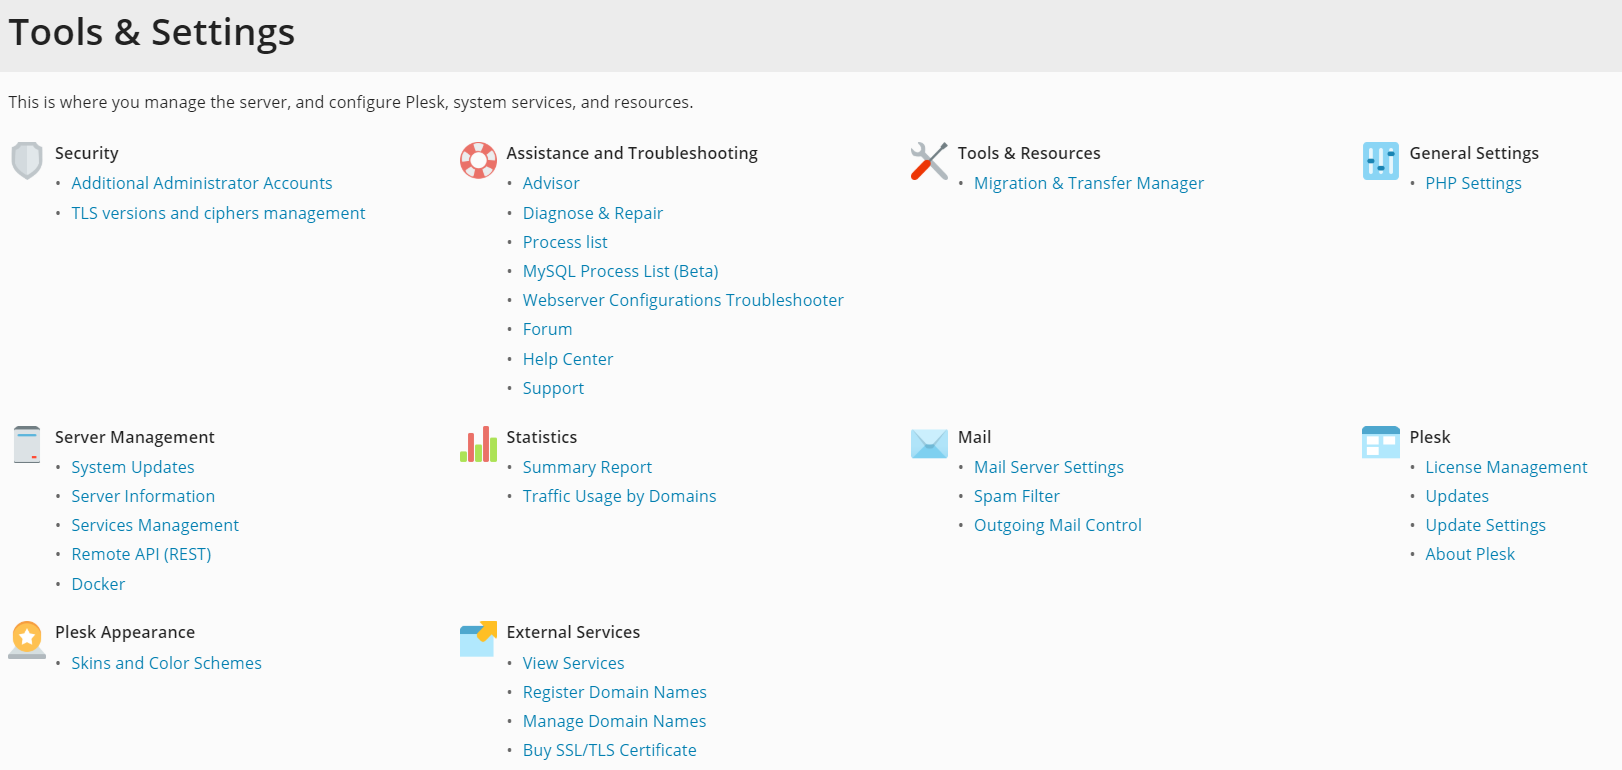Click the External Services icon
This screenshot has width=1622, height=770.
478,639
